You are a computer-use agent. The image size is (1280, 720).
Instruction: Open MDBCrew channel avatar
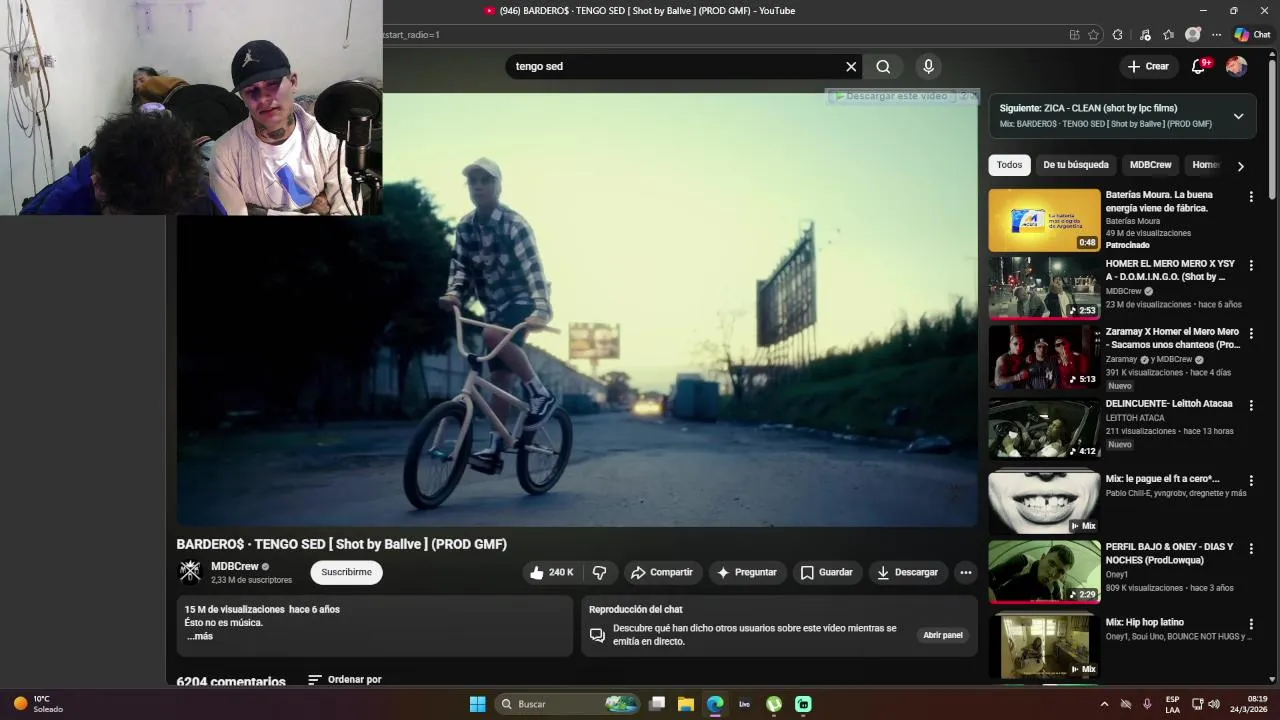[189, 572]
